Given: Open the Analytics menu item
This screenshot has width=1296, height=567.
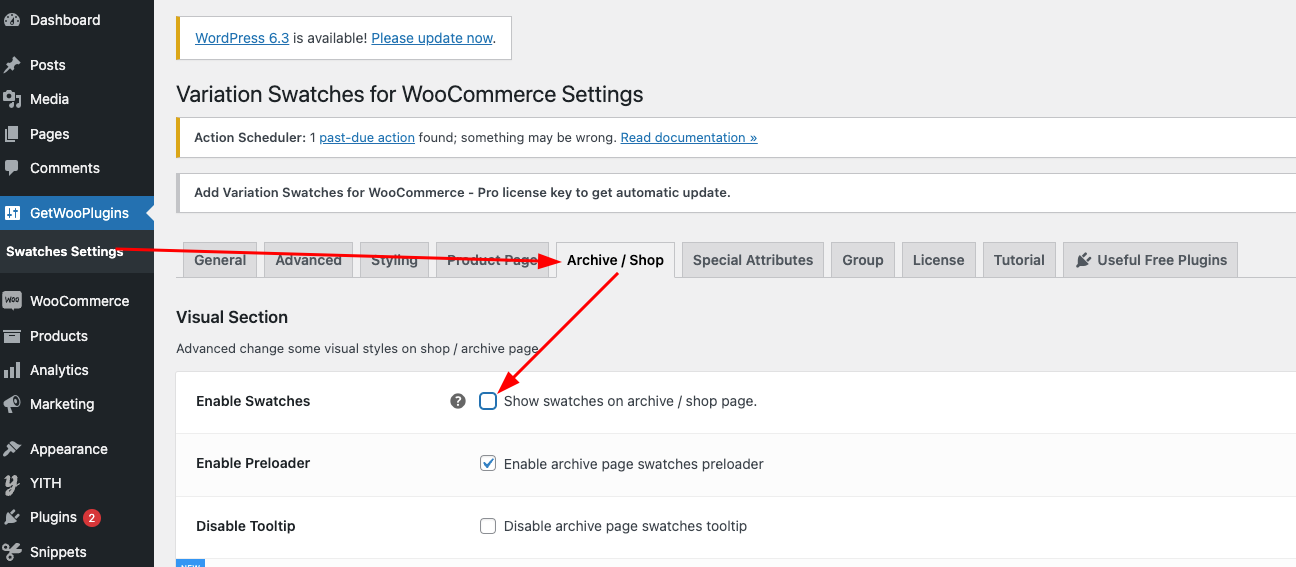Looking at the screenshot, I should (77, 370).
